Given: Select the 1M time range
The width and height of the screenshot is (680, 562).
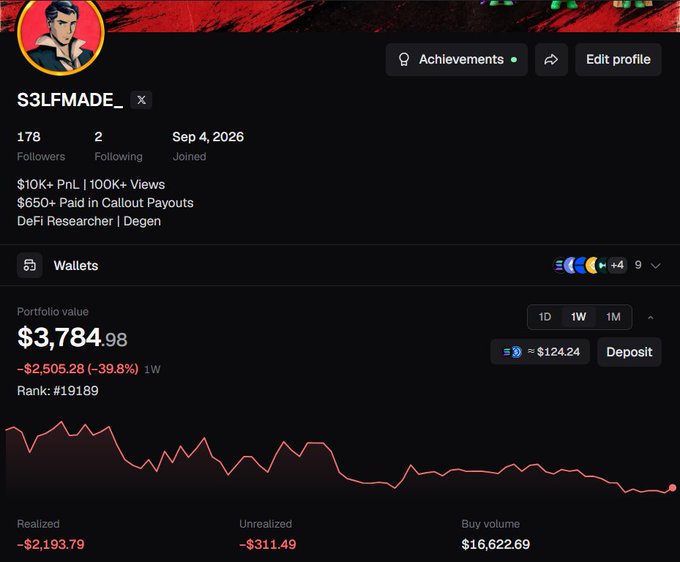Looking at the screenshot, I should pyautogui.click(x=613, y=317).
